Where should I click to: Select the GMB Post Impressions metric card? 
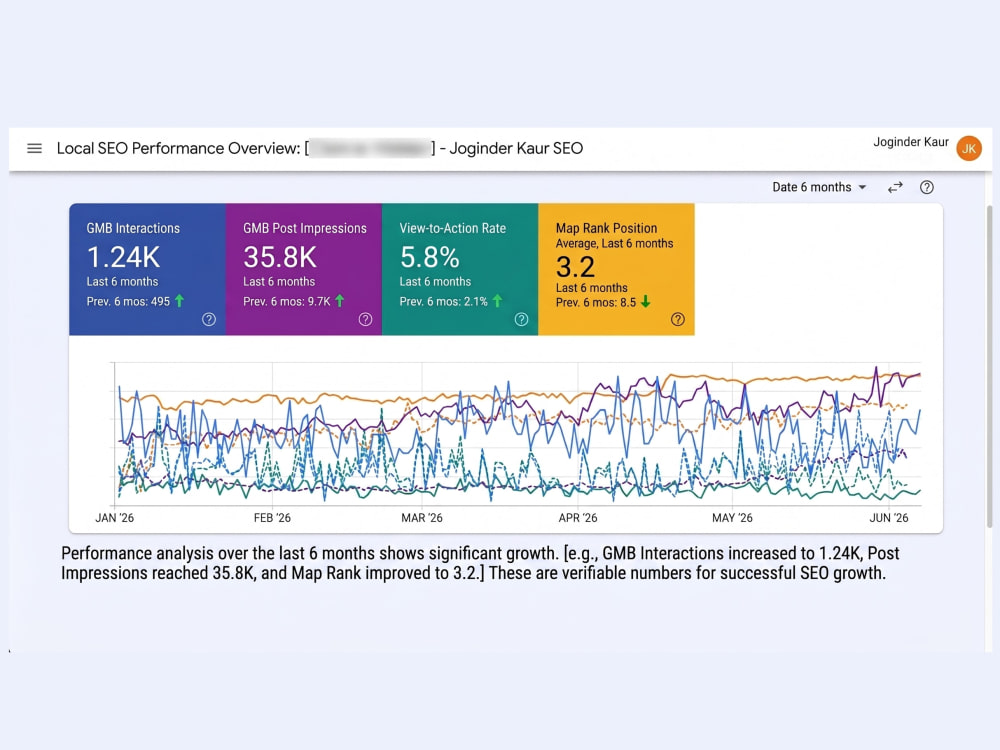click(x=304, y=269)
